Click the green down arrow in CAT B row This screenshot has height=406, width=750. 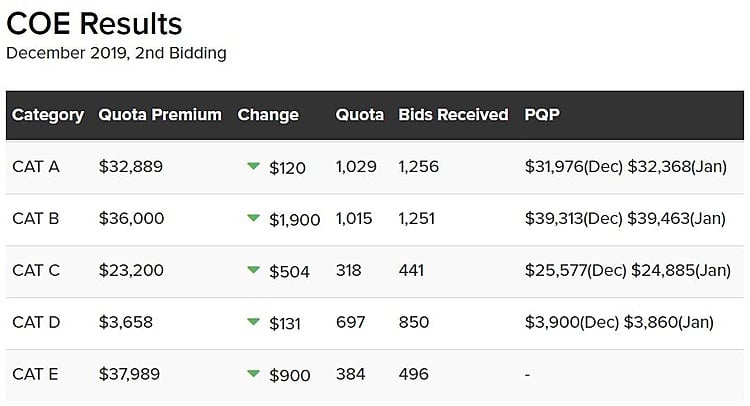click(x=254, y=218)
